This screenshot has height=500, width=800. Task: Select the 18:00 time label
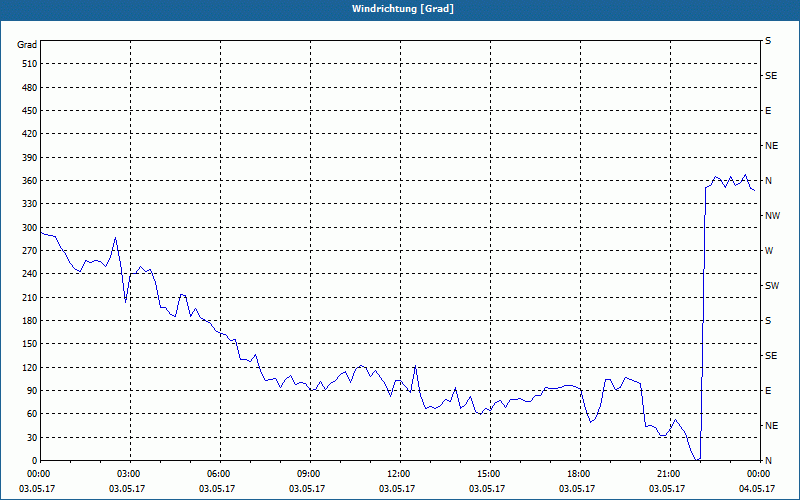click(x=580, y=474)
